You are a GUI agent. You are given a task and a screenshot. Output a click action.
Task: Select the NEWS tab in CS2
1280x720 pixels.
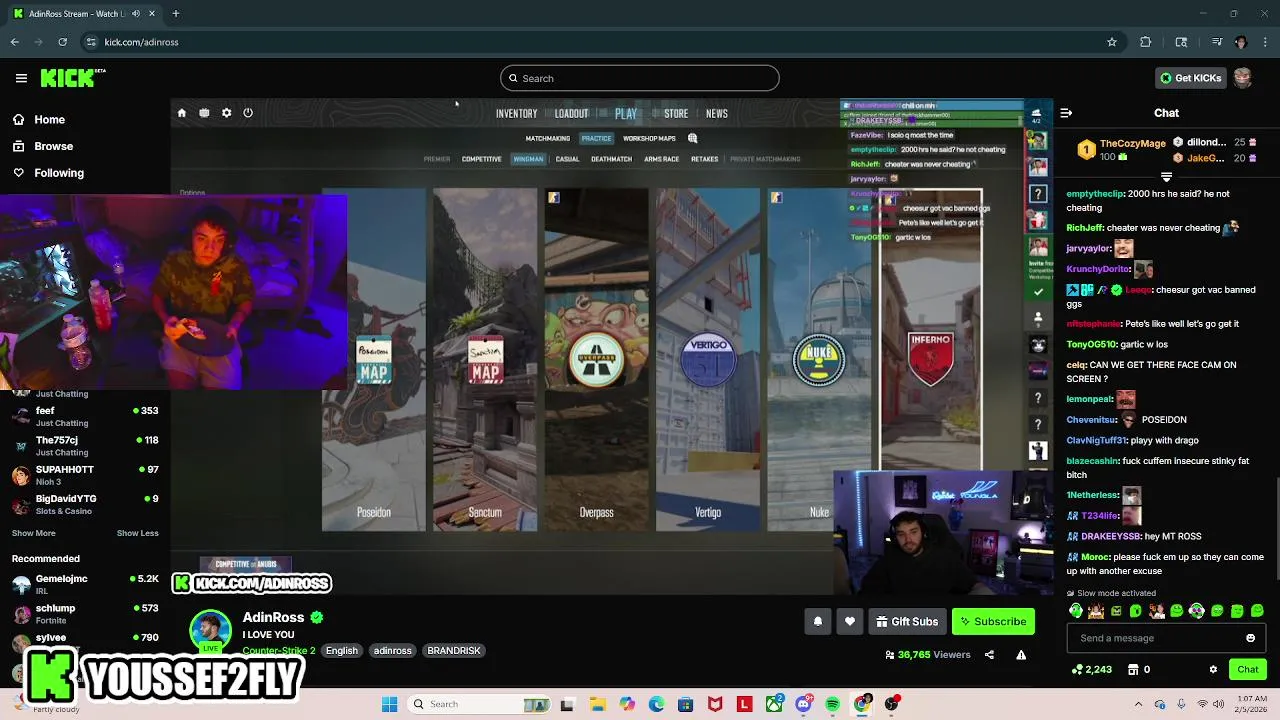[717, 114]
